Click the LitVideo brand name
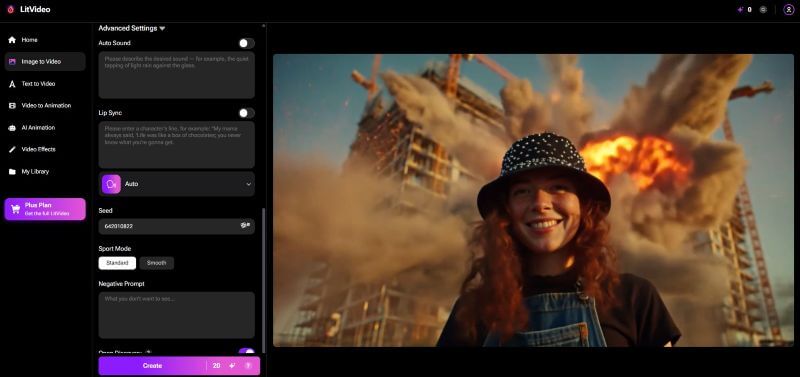 tap(35, 10)
